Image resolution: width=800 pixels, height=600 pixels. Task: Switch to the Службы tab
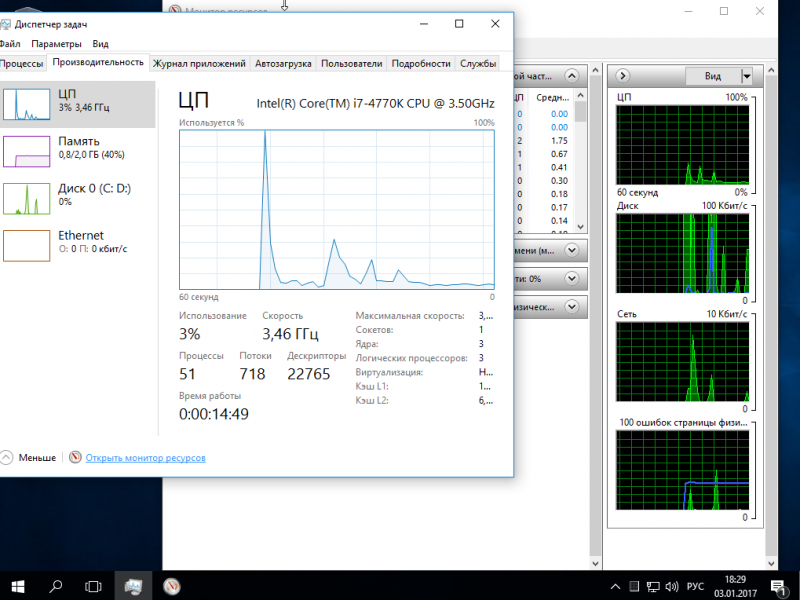click(x=478, y=64)
